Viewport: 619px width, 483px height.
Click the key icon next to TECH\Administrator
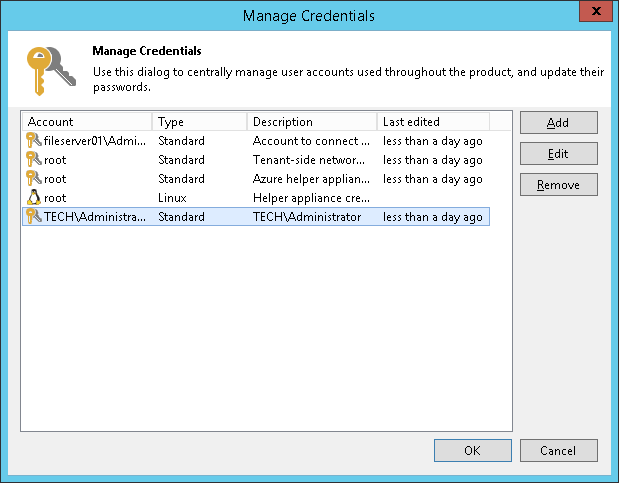[x=33, y=217]
